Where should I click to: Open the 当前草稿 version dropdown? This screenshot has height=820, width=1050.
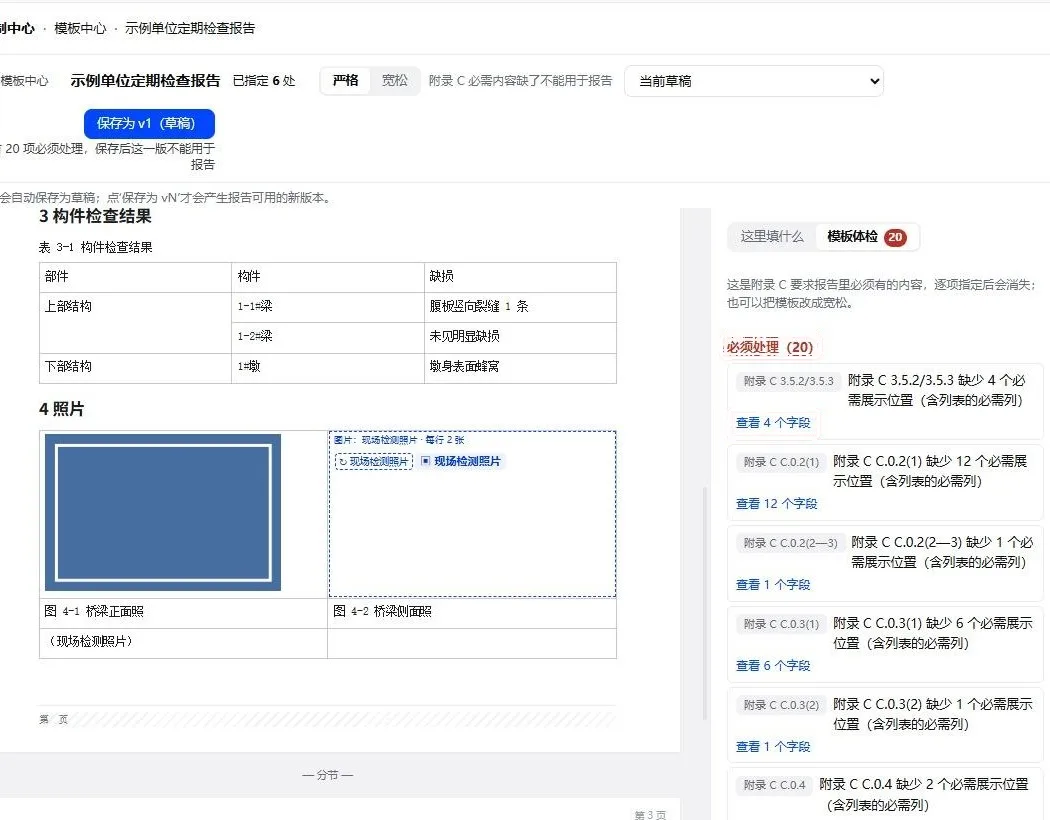coord(754,81)
